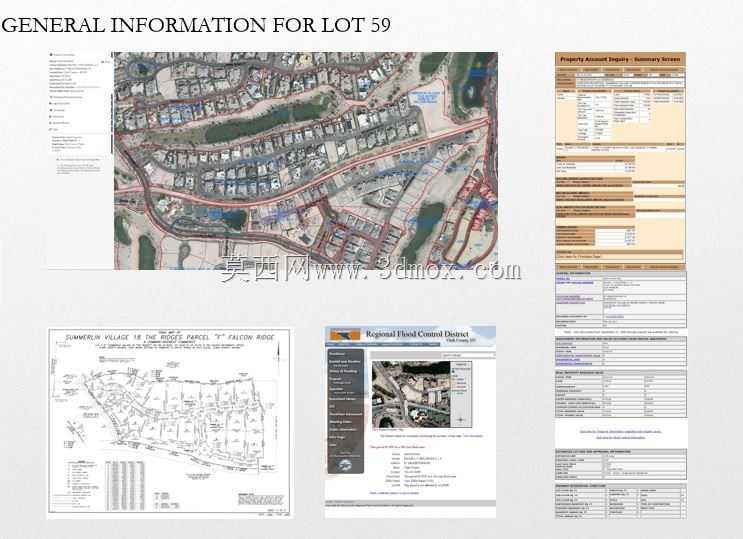Click the compass cross in flood map legend
The width and height of the screenshot is (743, 539).
(x=461, y=420)
